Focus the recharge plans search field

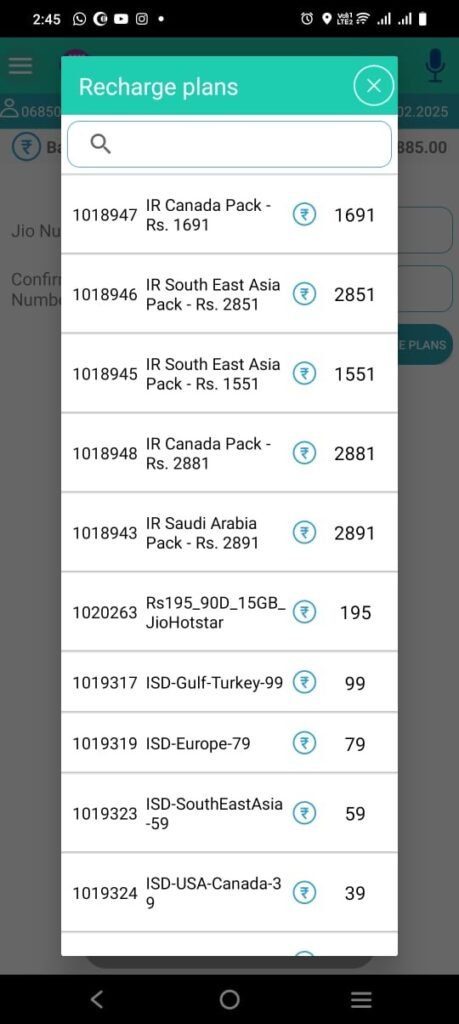point(229,144)
